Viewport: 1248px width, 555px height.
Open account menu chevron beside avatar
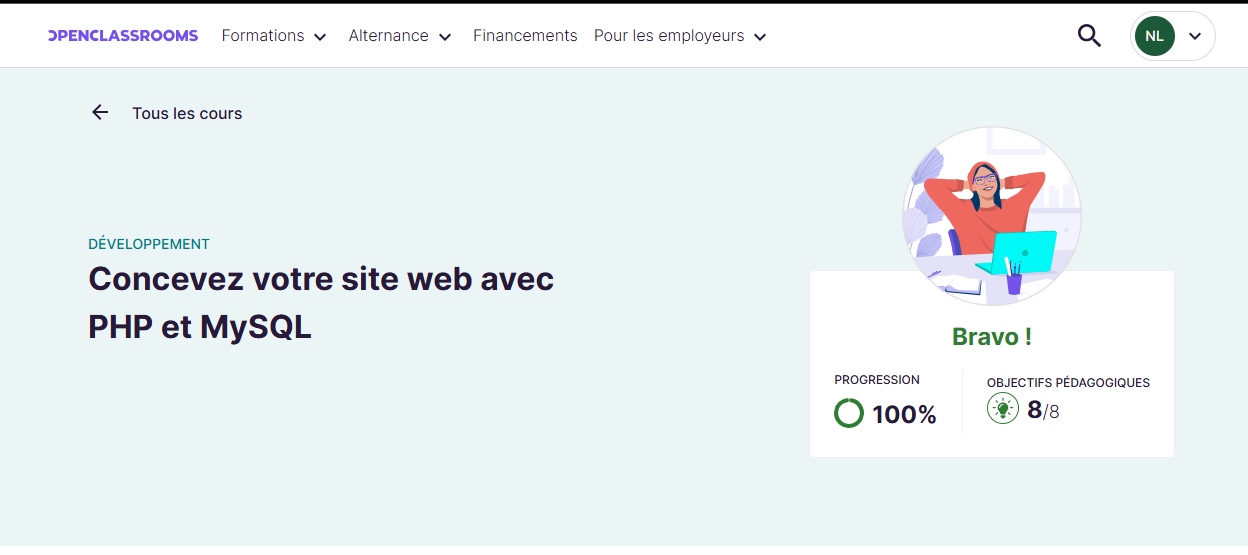pyautogui.click(x=1194, y=36)
